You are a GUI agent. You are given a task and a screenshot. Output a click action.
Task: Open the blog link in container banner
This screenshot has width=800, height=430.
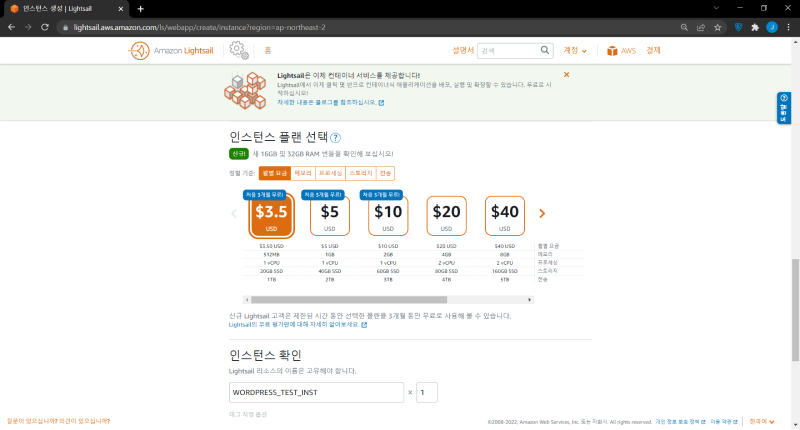click(331, 103)
